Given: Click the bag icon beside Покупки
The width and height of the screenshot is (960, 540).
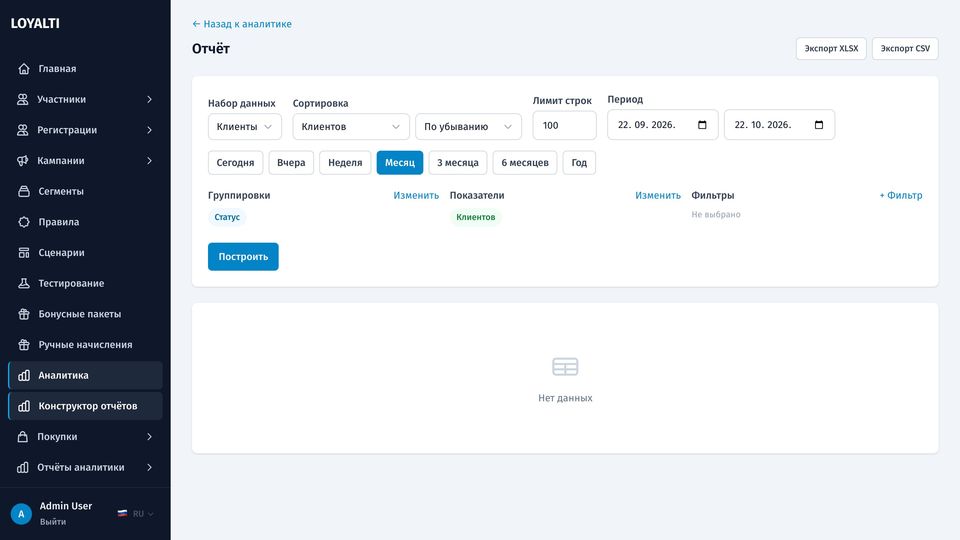Looking at the screenshot, I should 23,437.
